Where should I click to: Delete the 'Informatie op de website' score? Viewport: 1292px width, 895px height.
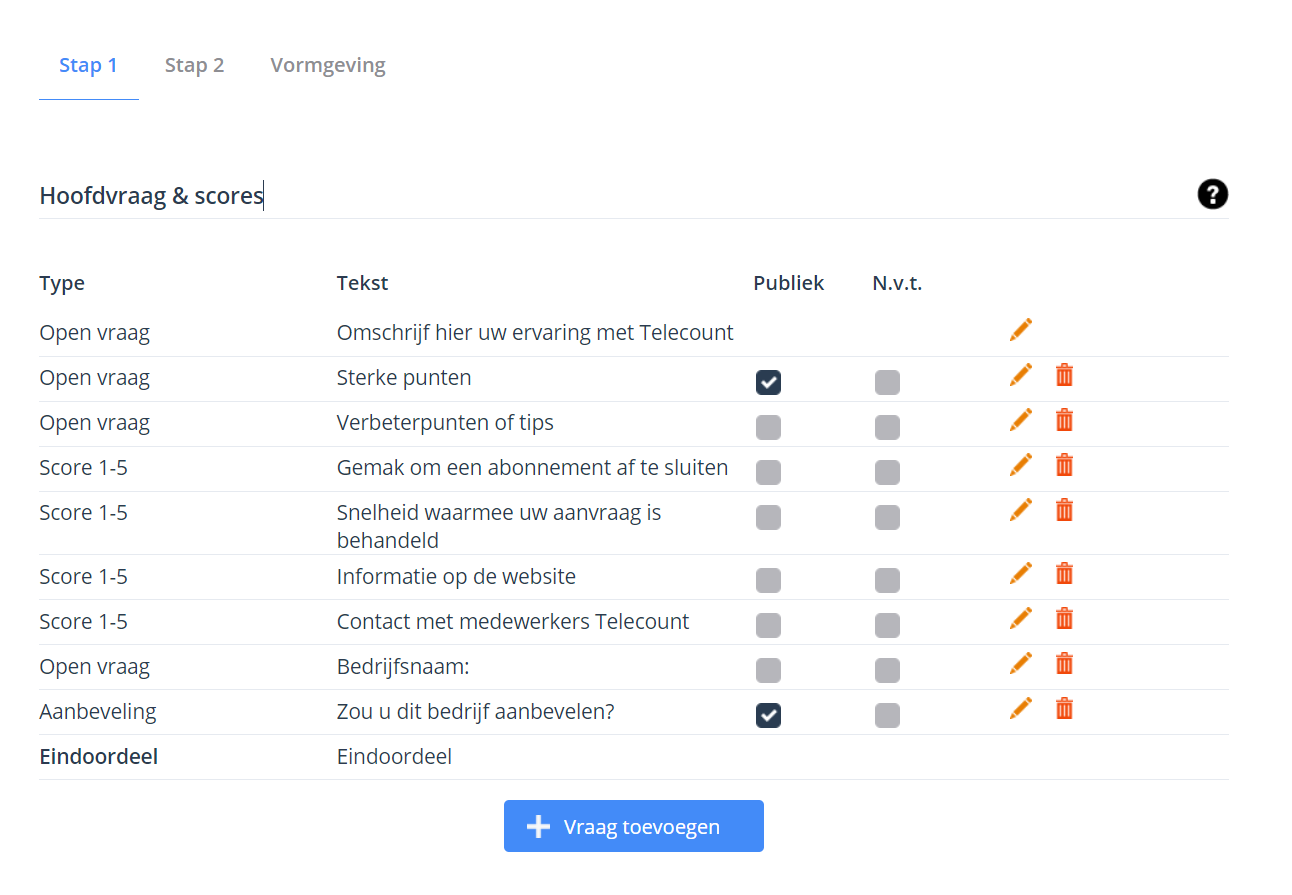(x=1064, y=574)
